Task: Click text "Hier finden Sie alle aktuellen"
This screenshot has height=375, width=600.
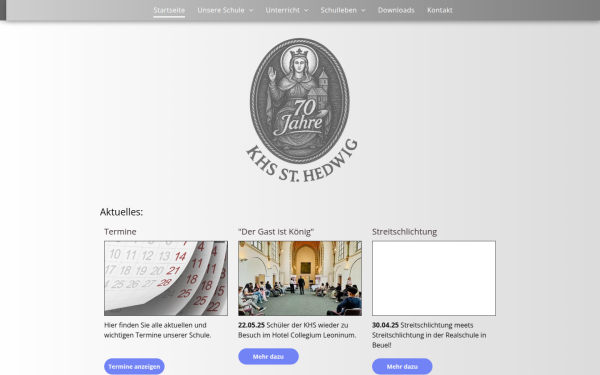Action: pyautogui.click(x=149, y=325)
